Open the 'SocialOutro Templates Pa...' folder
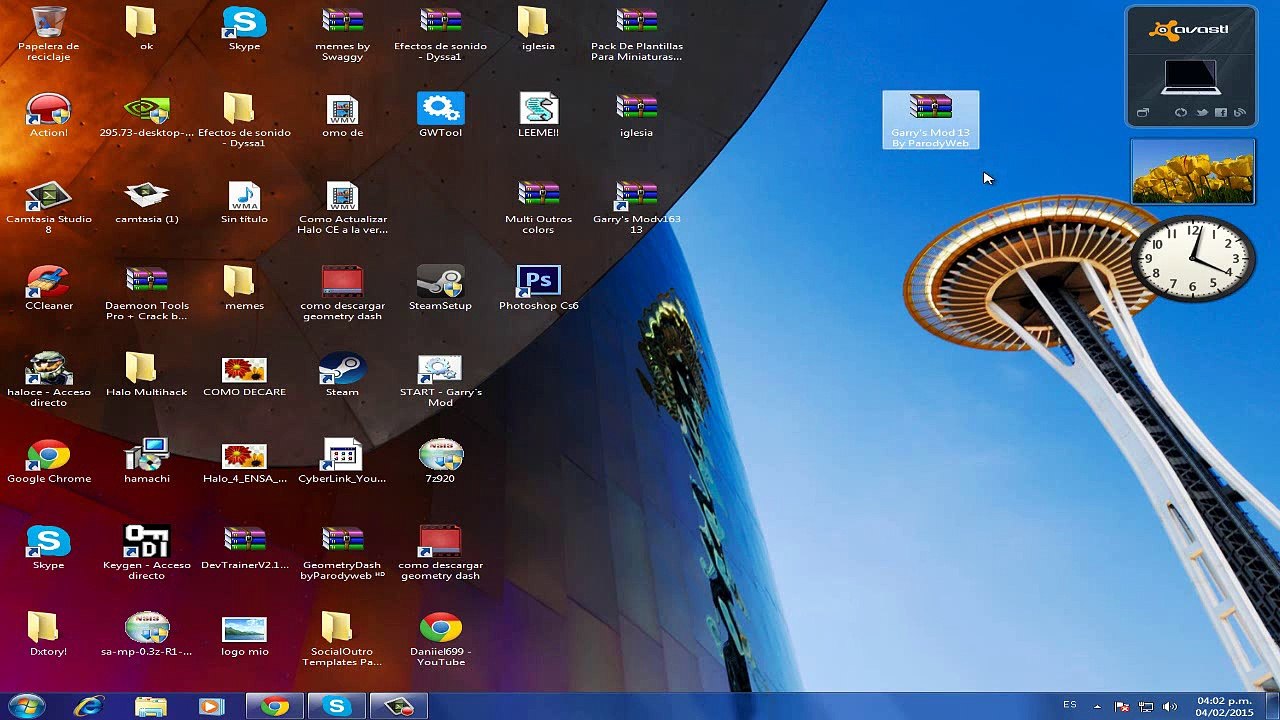Image resolution: width=1280 pixels, height=720 pixels. 342,639
